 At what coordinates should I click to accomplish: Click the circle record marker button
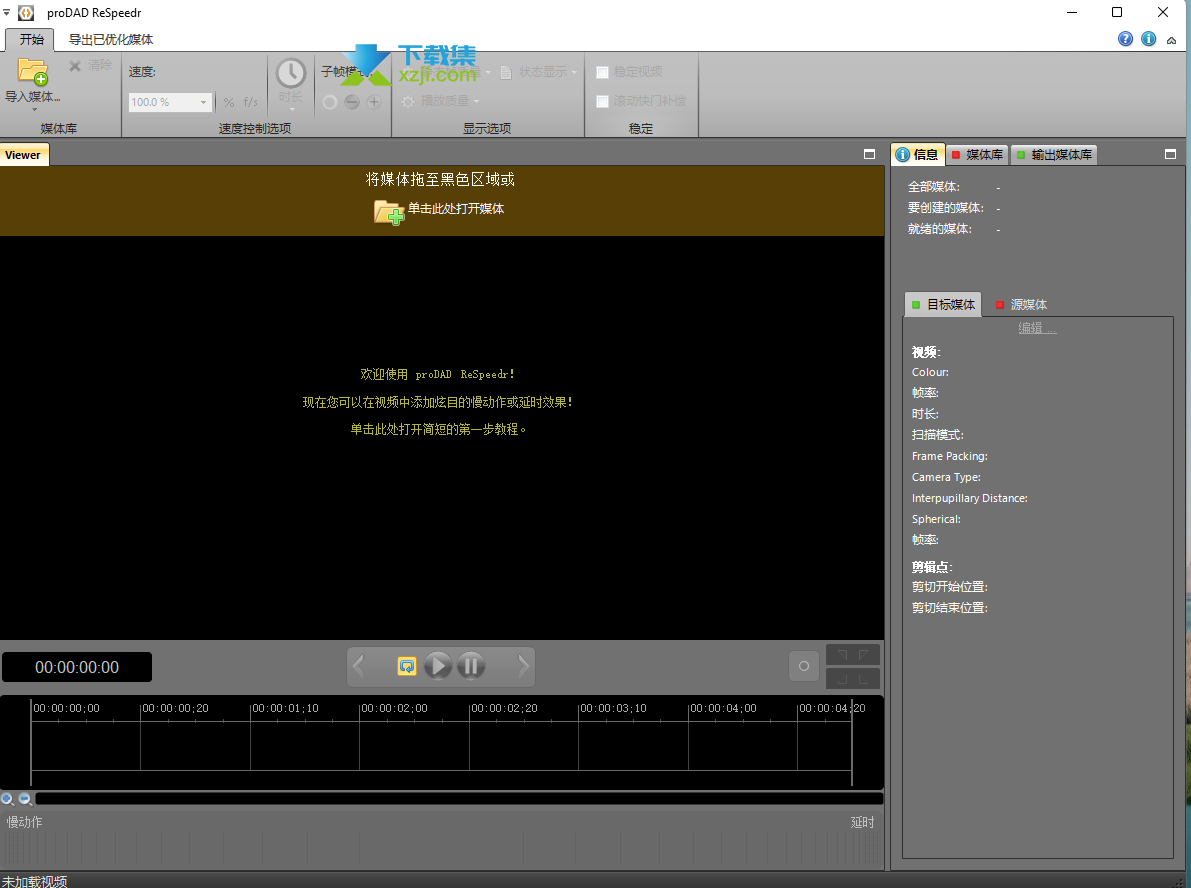(x=804, y=666)
